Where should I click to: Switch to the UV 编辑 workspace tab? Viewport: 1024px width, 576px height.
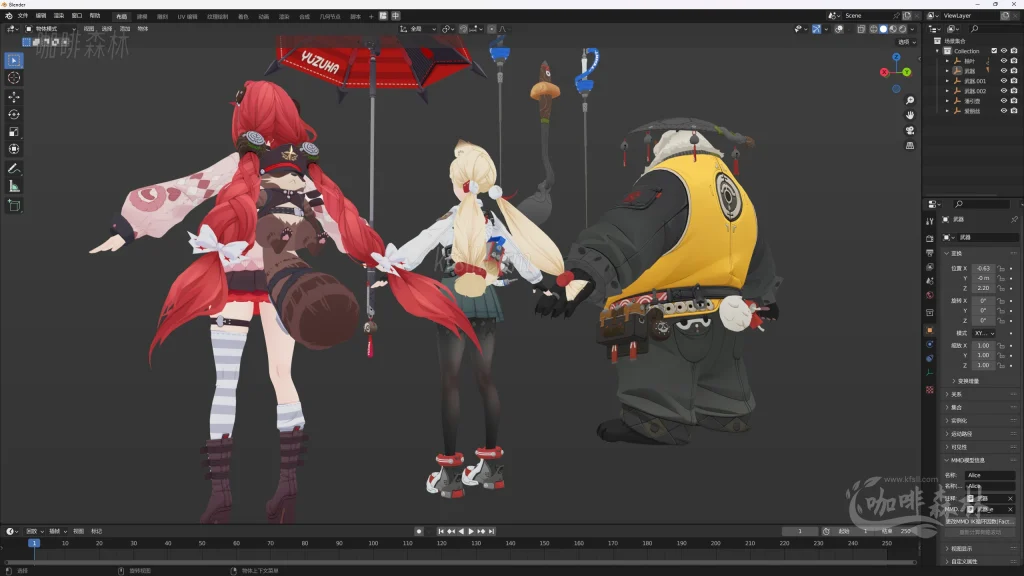pyautogui.click(x=187, y=16)
